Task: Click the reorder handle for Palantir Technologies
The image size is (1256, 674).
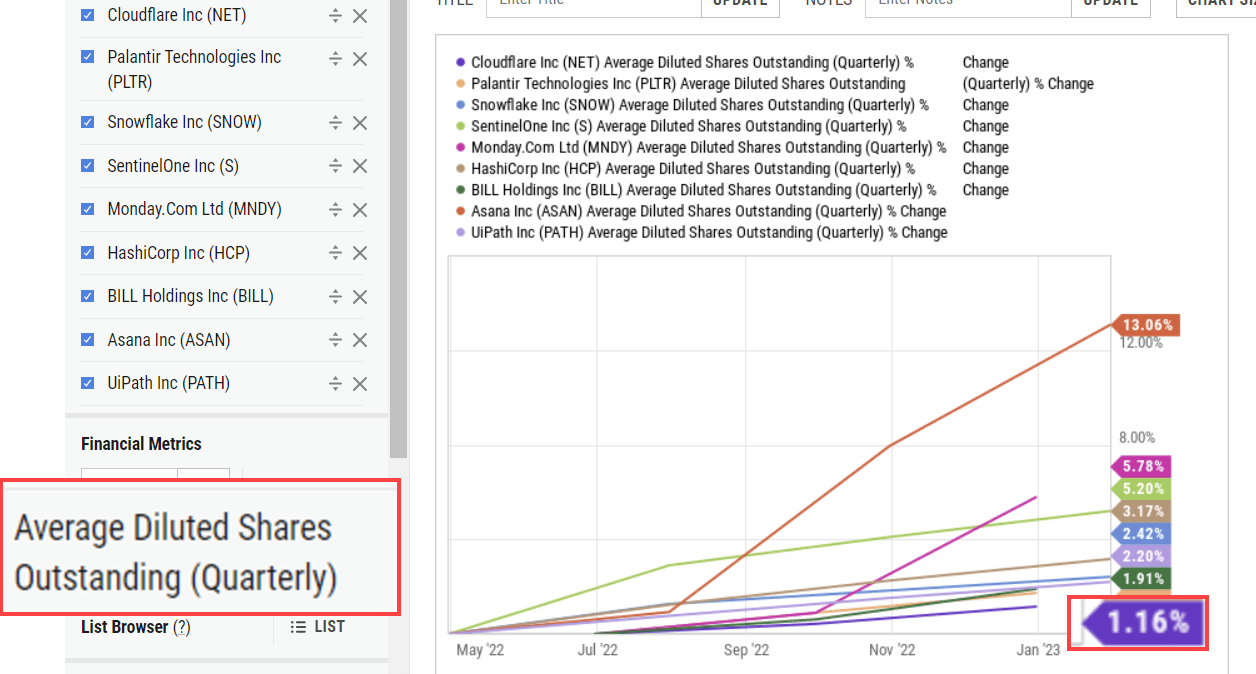Action: (336, 59)
